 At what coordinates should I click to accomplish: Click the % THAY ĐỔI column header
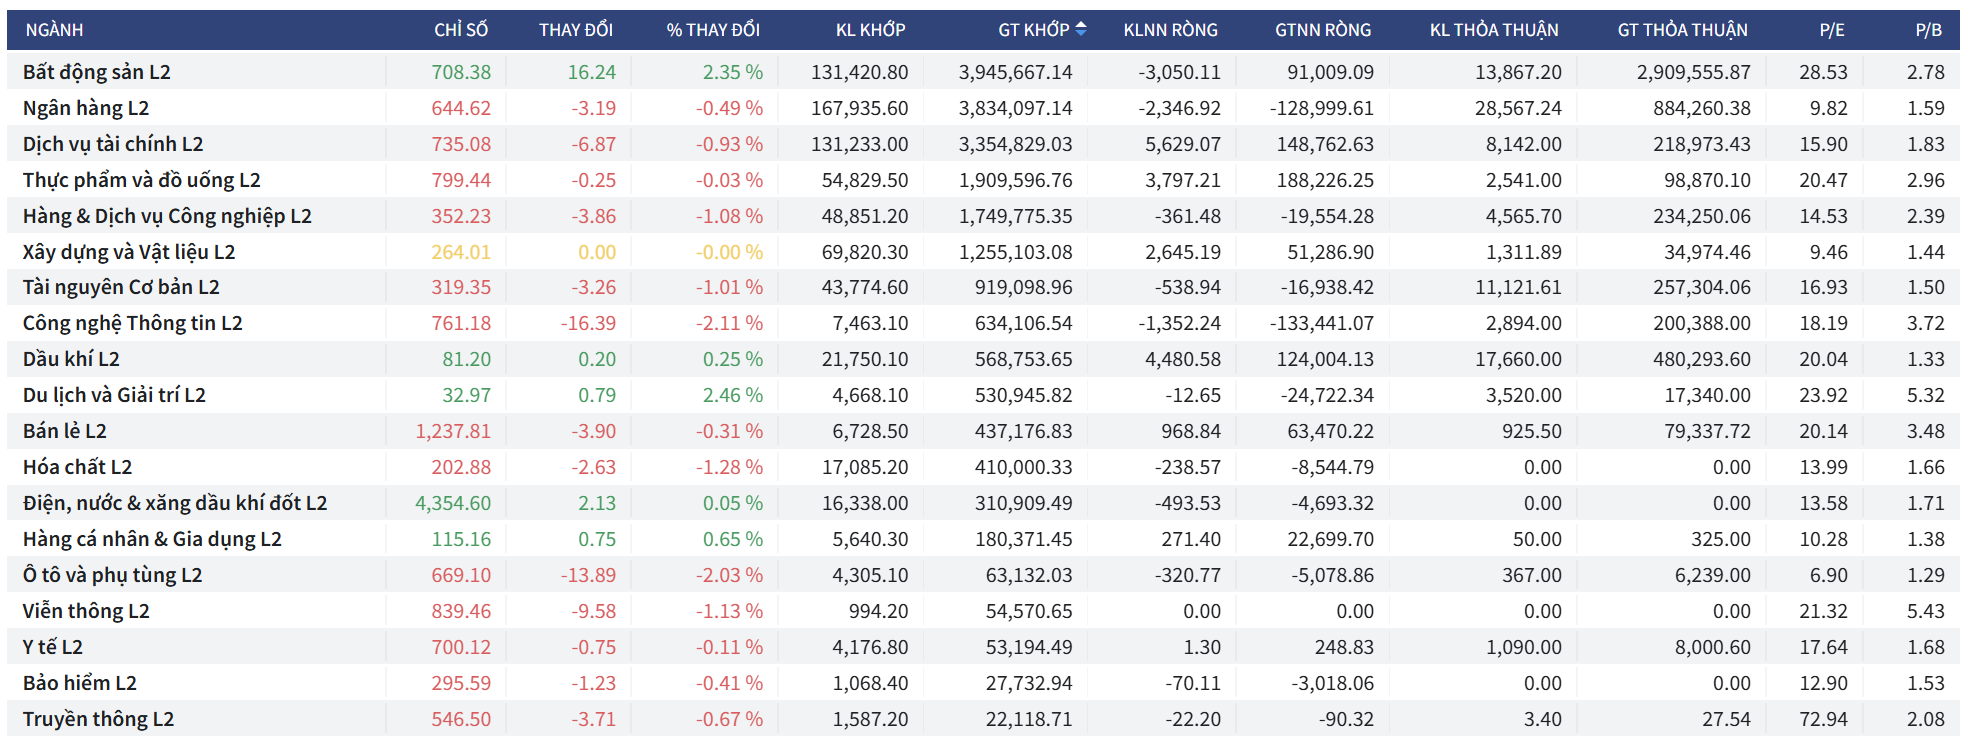(x=713, y=30)
